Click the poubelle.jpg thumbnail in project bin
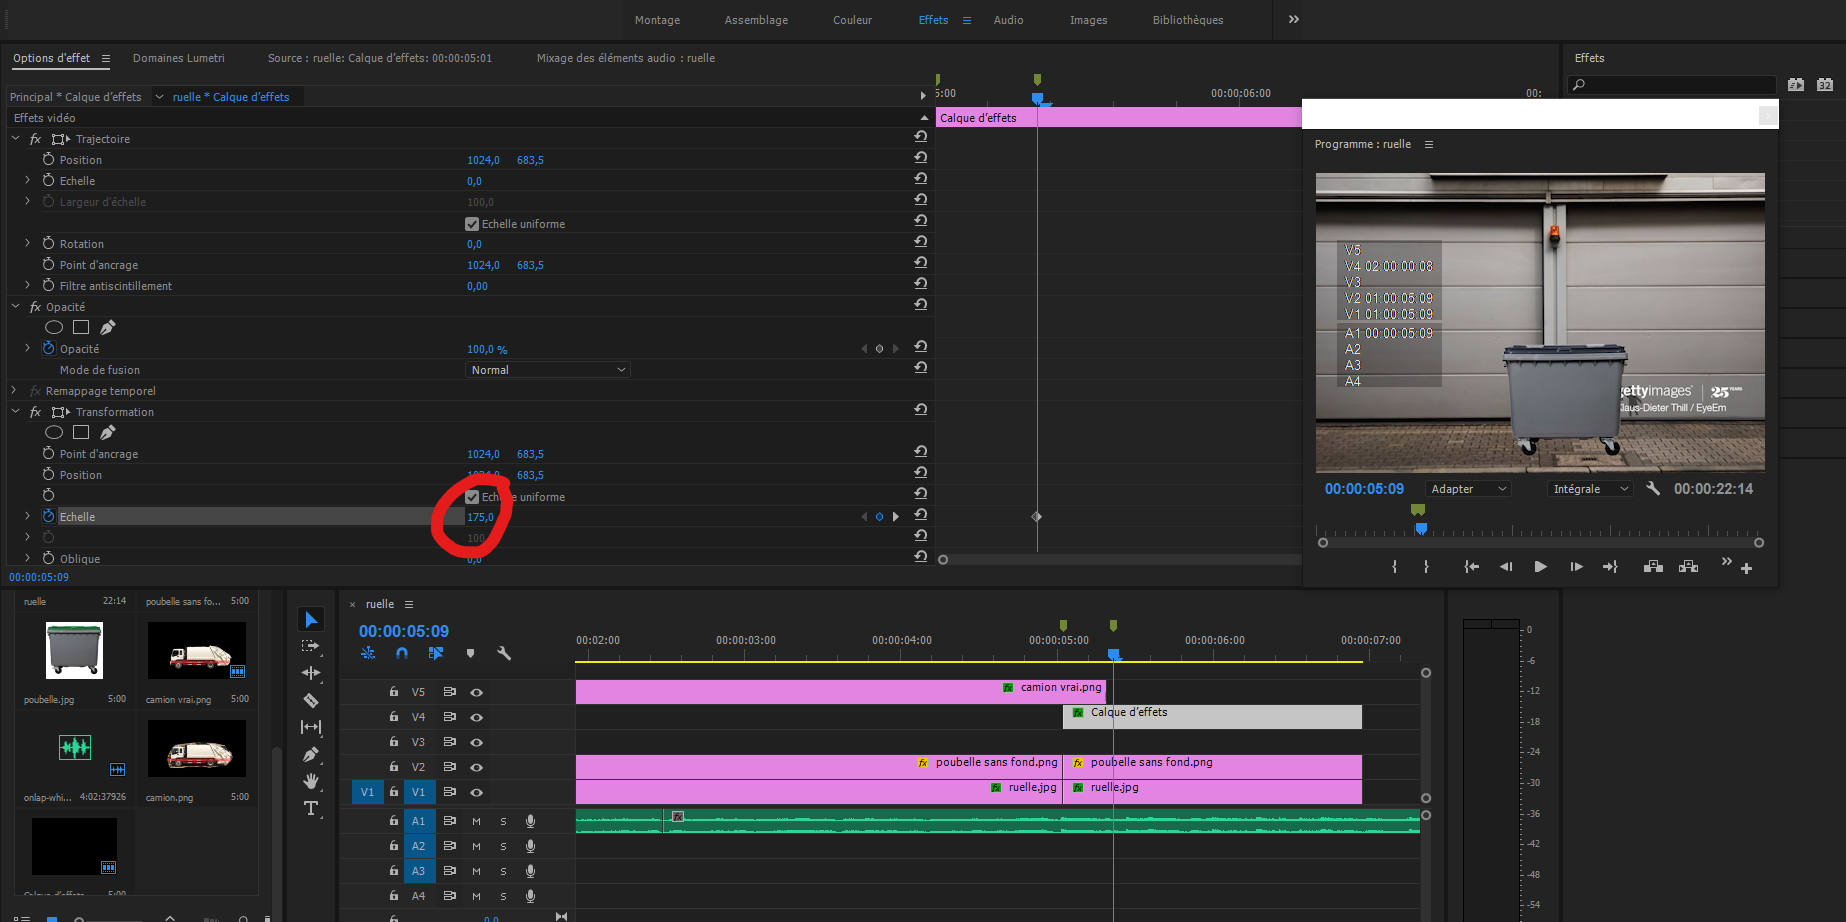Image resolution: width=1846 pixels, height=922 pixels. 74,650
